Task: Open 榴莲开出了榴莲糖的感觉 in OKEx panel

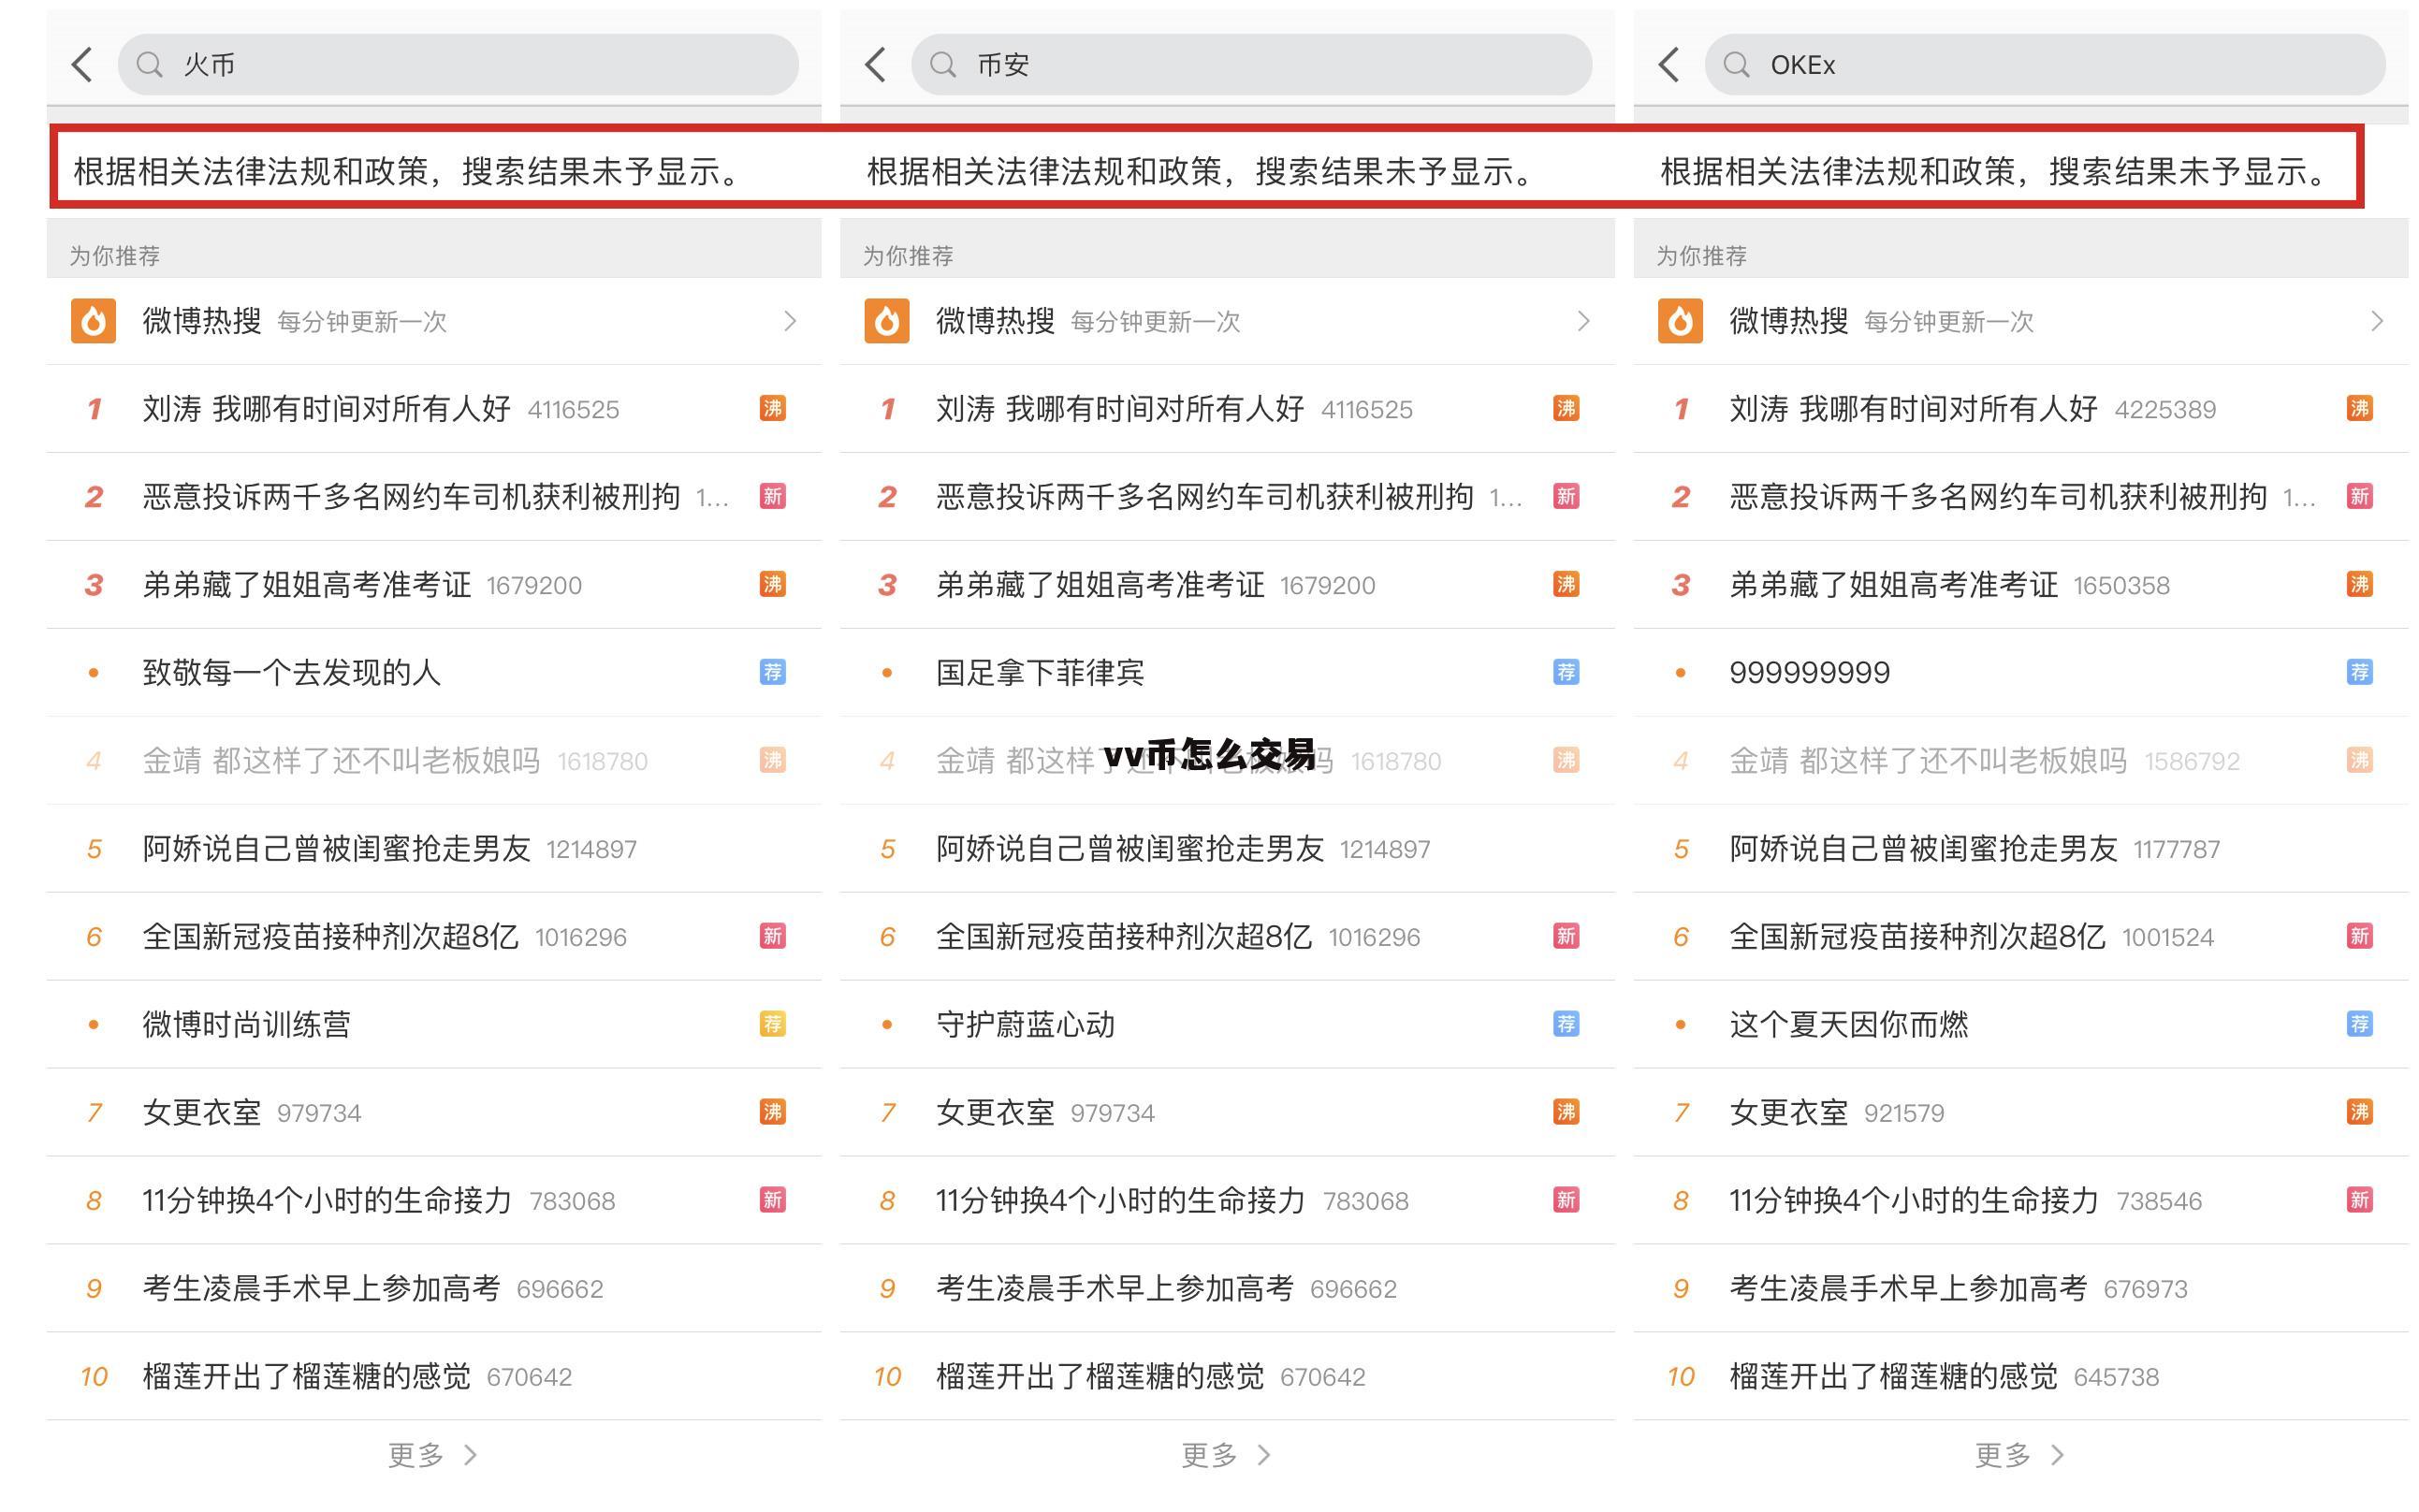Action: point(1893,1377)
